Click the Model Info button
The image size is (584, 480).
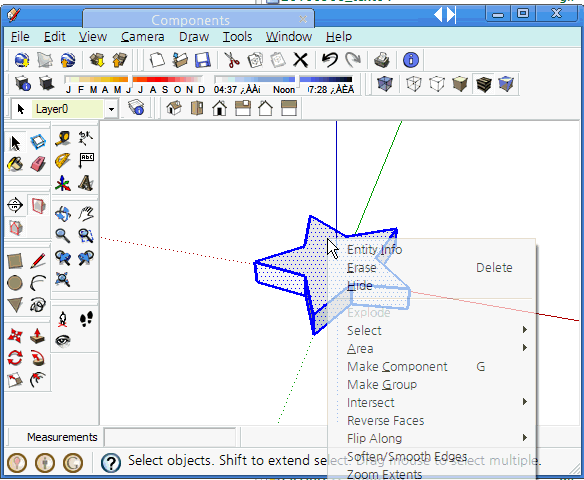pos(411,60)
